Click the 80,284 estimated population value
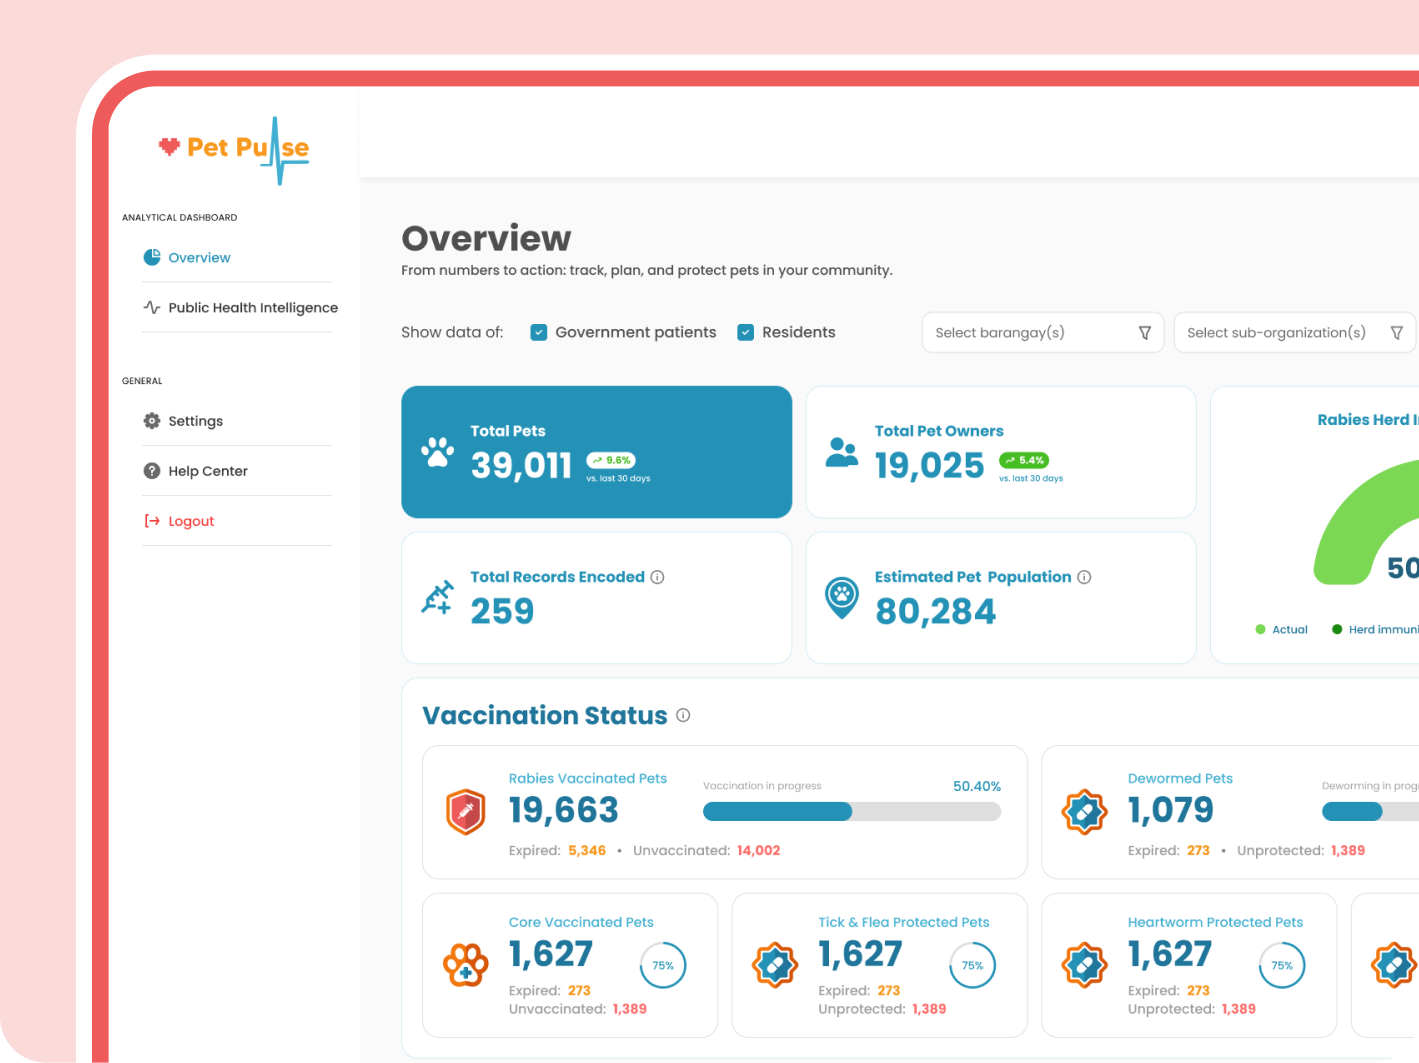Screen dimensions: 1419x1063 pyautogui.click(x=935, y=611)
